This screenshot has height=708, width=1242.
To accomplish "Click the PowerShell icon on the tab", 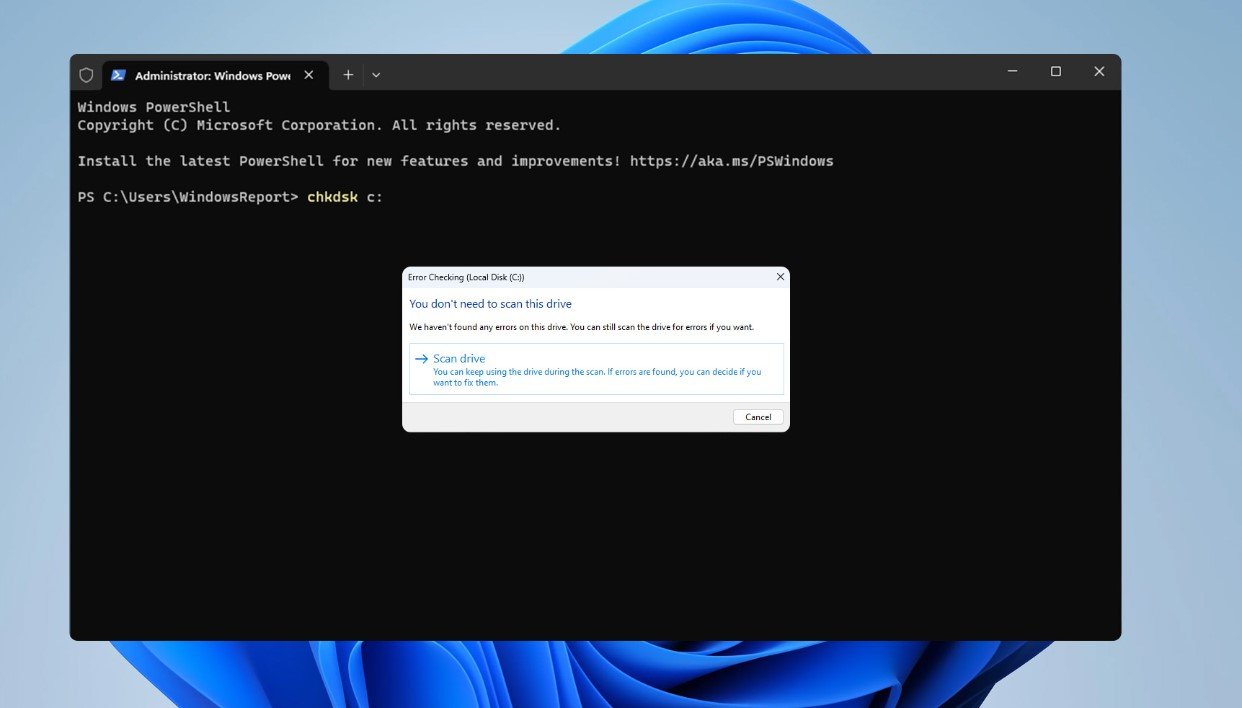I will click(x=118, y=75).
